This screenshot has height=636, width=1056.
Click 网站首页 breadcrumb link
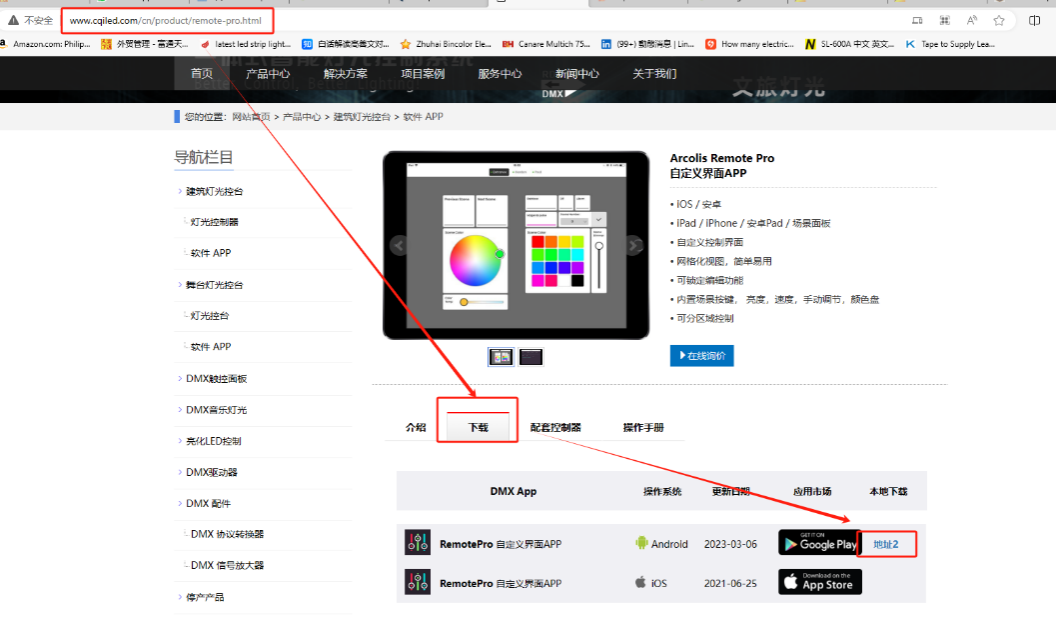251,117
